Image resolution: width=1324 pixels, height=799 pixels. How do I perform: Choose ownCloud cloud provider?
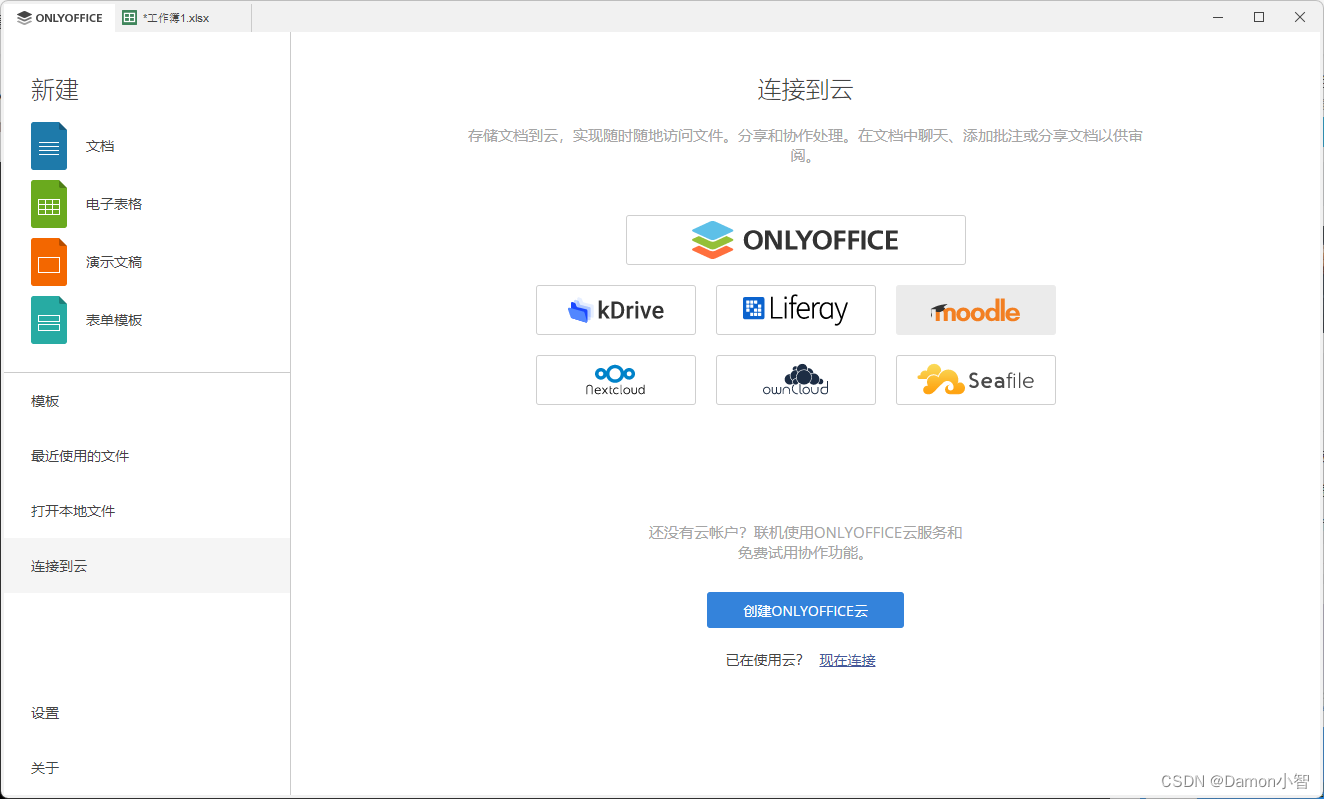point(796,380)
